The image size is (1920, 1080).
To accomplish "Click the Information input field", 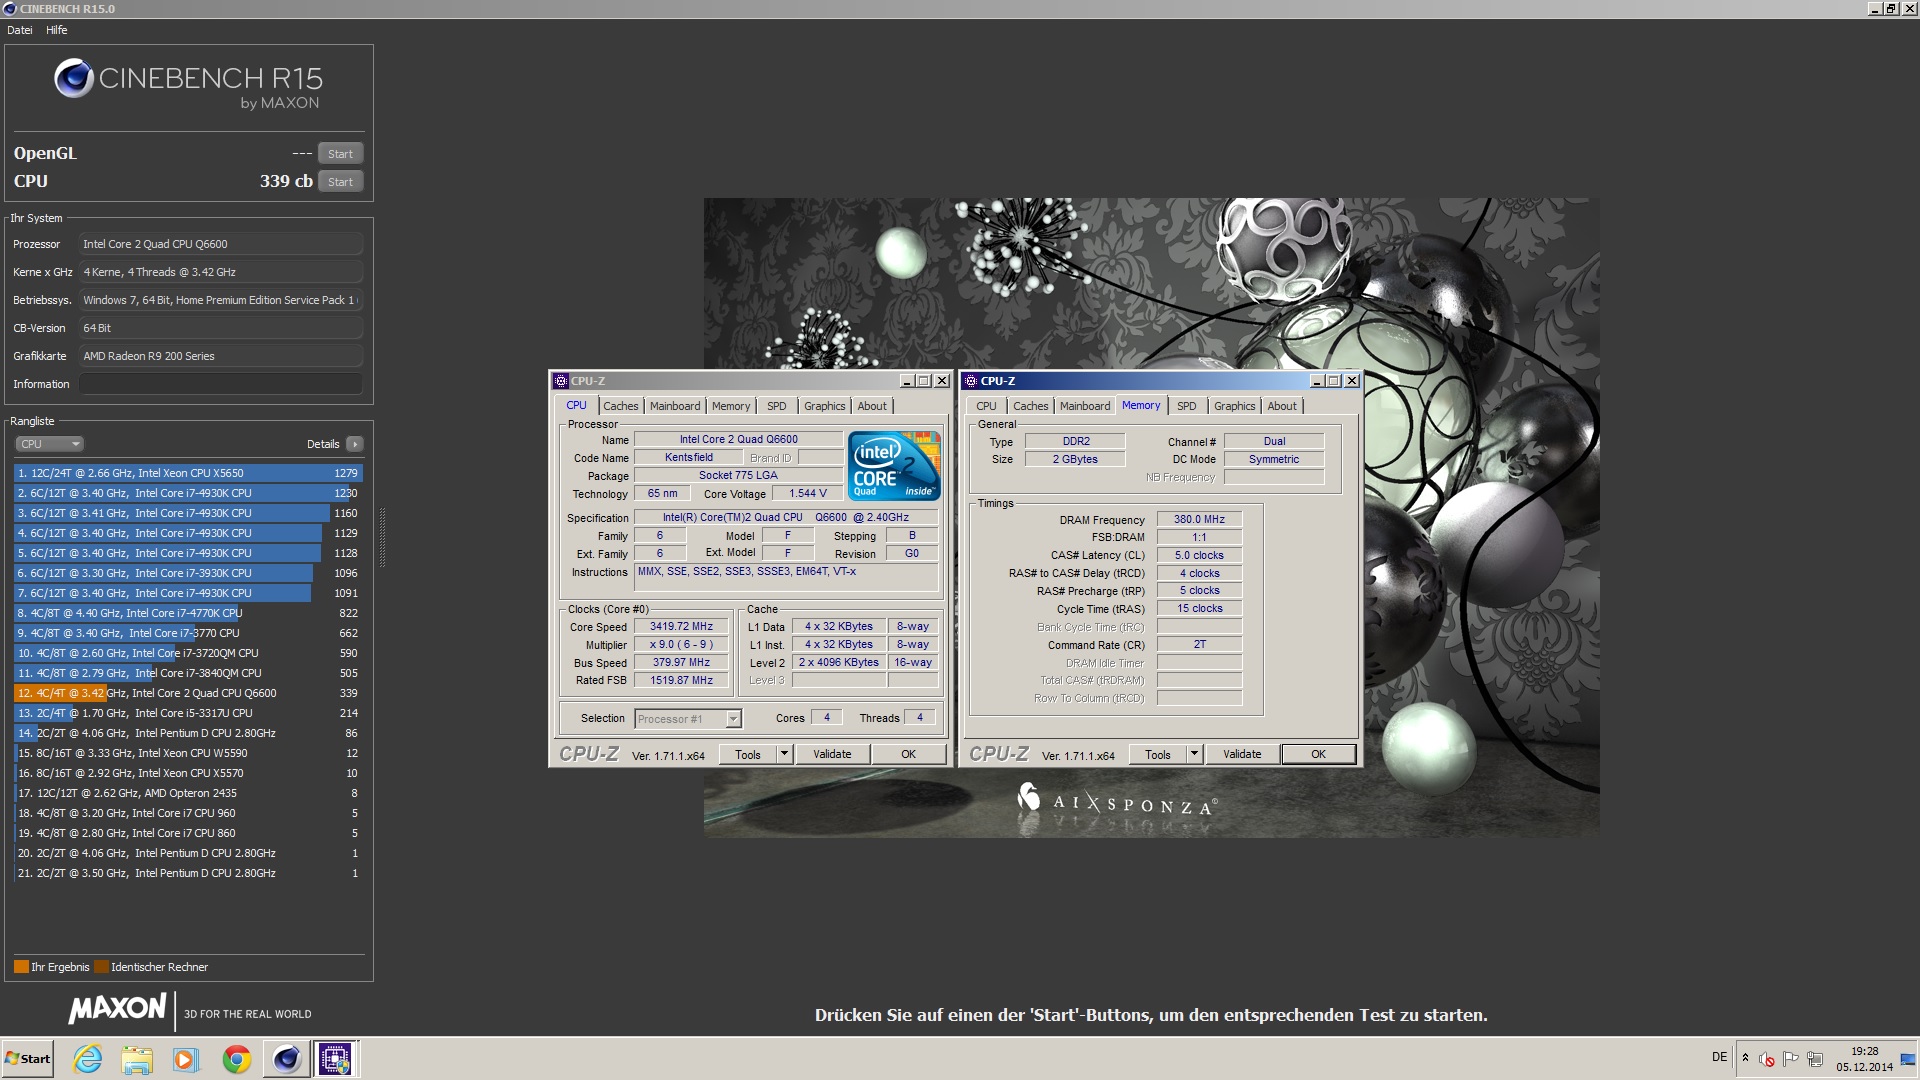I will [221, 384].
